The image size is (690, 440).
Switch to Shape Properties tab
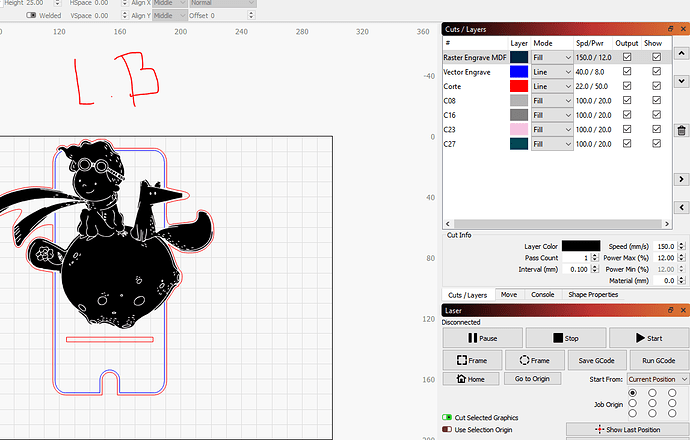click(593, 294)
